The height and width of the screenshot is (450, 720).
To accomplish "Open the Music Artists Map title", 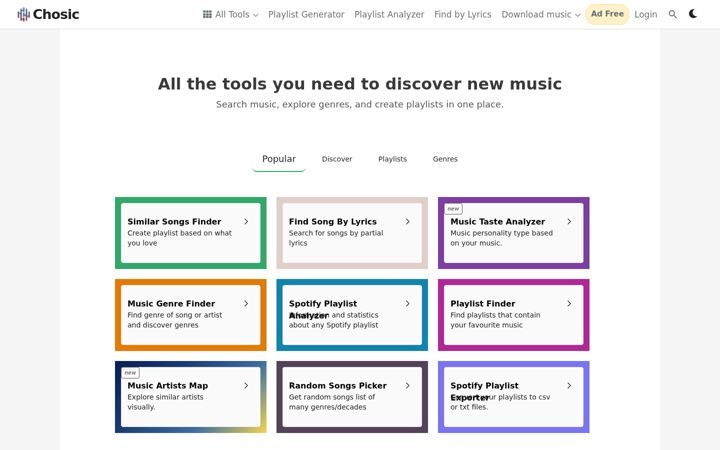I will [x=168, y=386].
